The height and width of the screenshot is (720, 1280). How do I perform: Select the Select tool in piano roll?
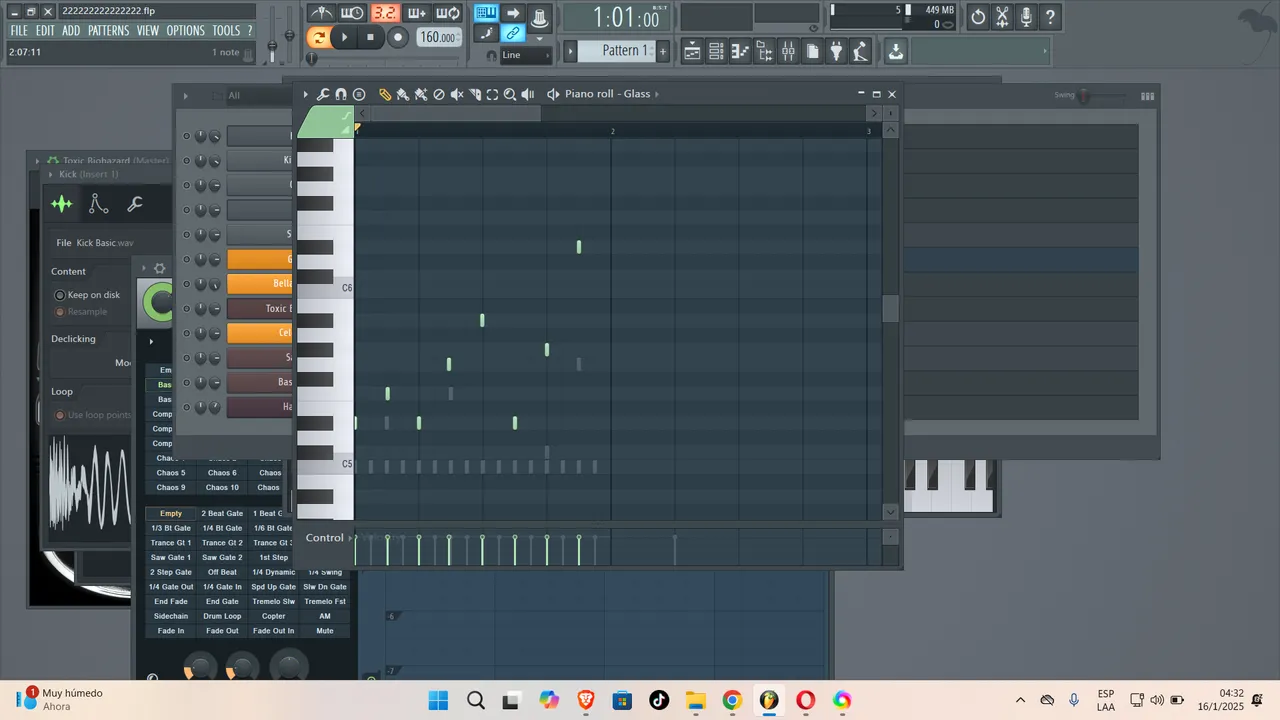492,94
